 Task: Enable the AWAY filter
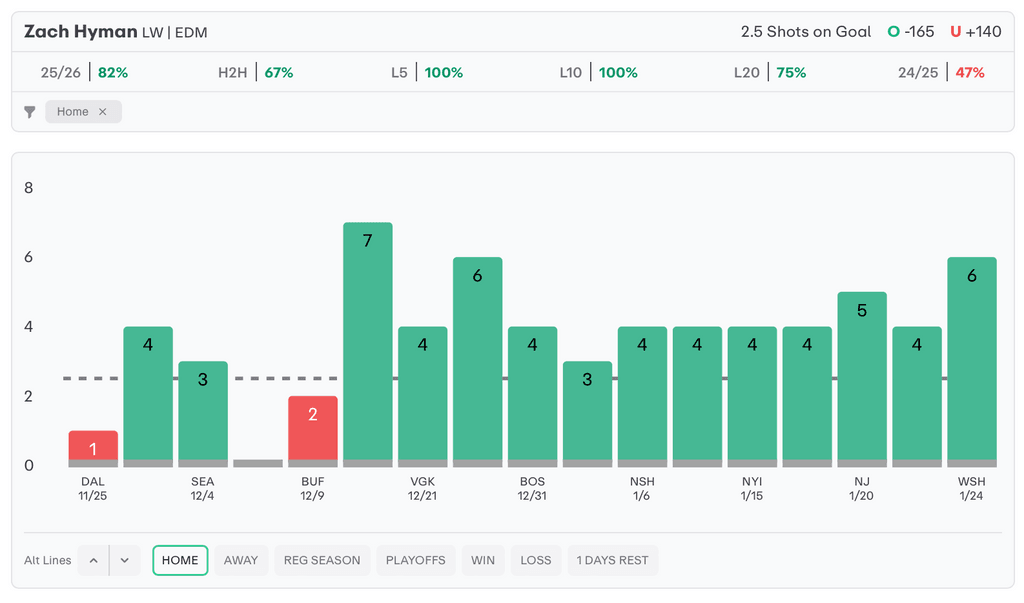pyautogui.click(x=241, y=560)
